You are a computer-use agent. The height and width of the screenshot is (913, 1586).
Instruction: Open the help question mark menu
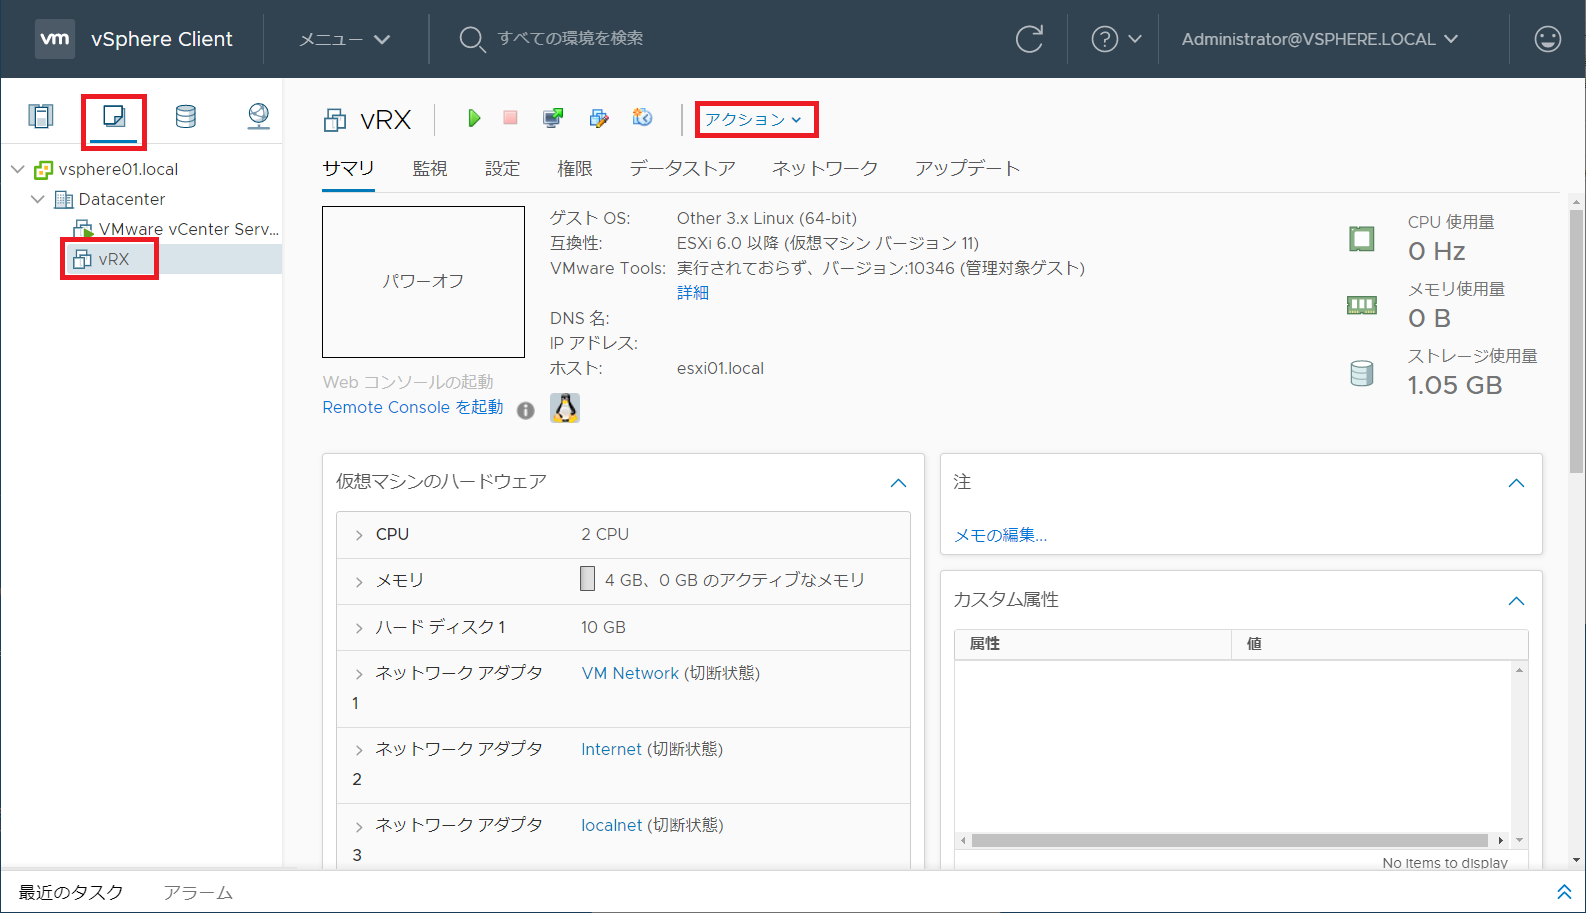pyautogui.click(x=1116, y=39)
